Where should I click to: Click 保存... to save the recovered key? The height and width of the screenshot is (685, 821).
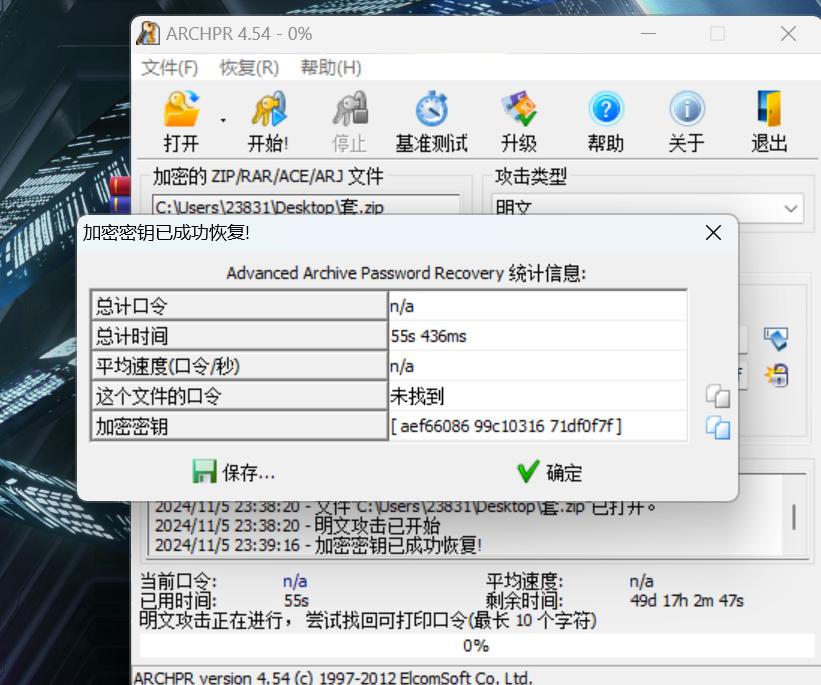coord(234,472)
